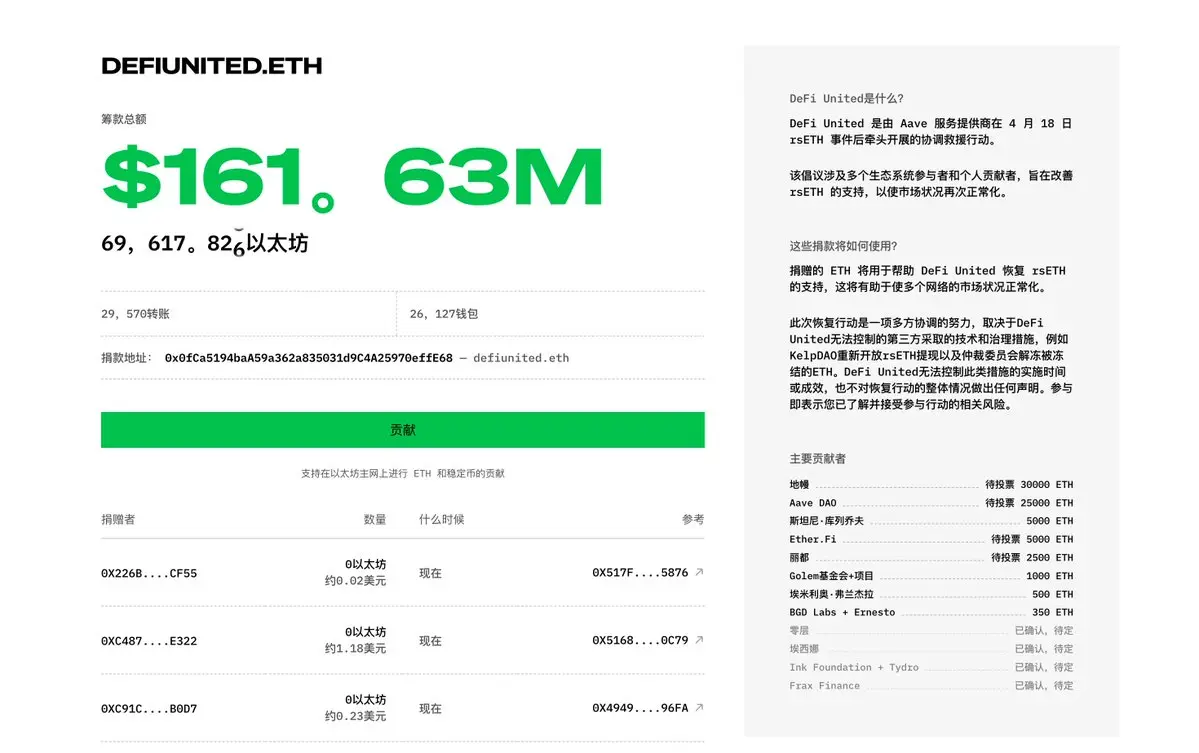Click the 斯坦尼·库列乔夫 contributor row
Screen dimensions: 1199x753
coord(931,521)
